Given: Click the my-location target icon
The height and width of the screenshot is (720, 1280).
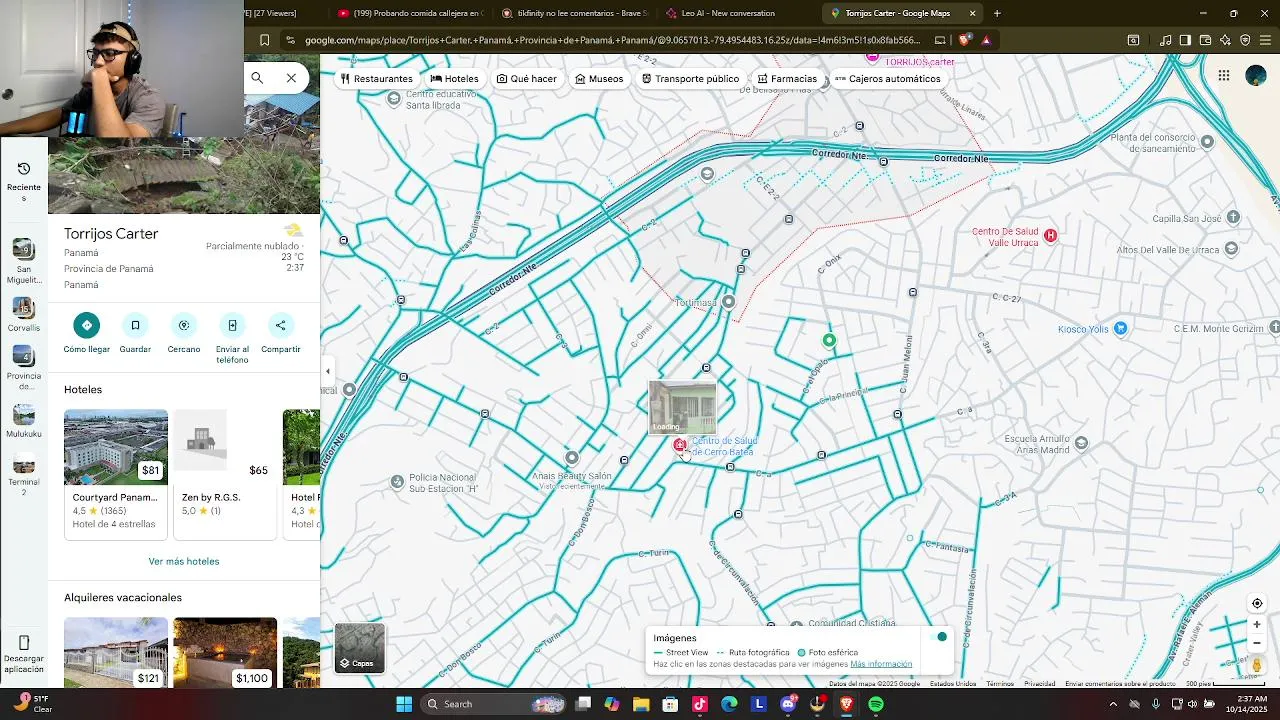Looking at the screenshot, I should click(1257, 603).
